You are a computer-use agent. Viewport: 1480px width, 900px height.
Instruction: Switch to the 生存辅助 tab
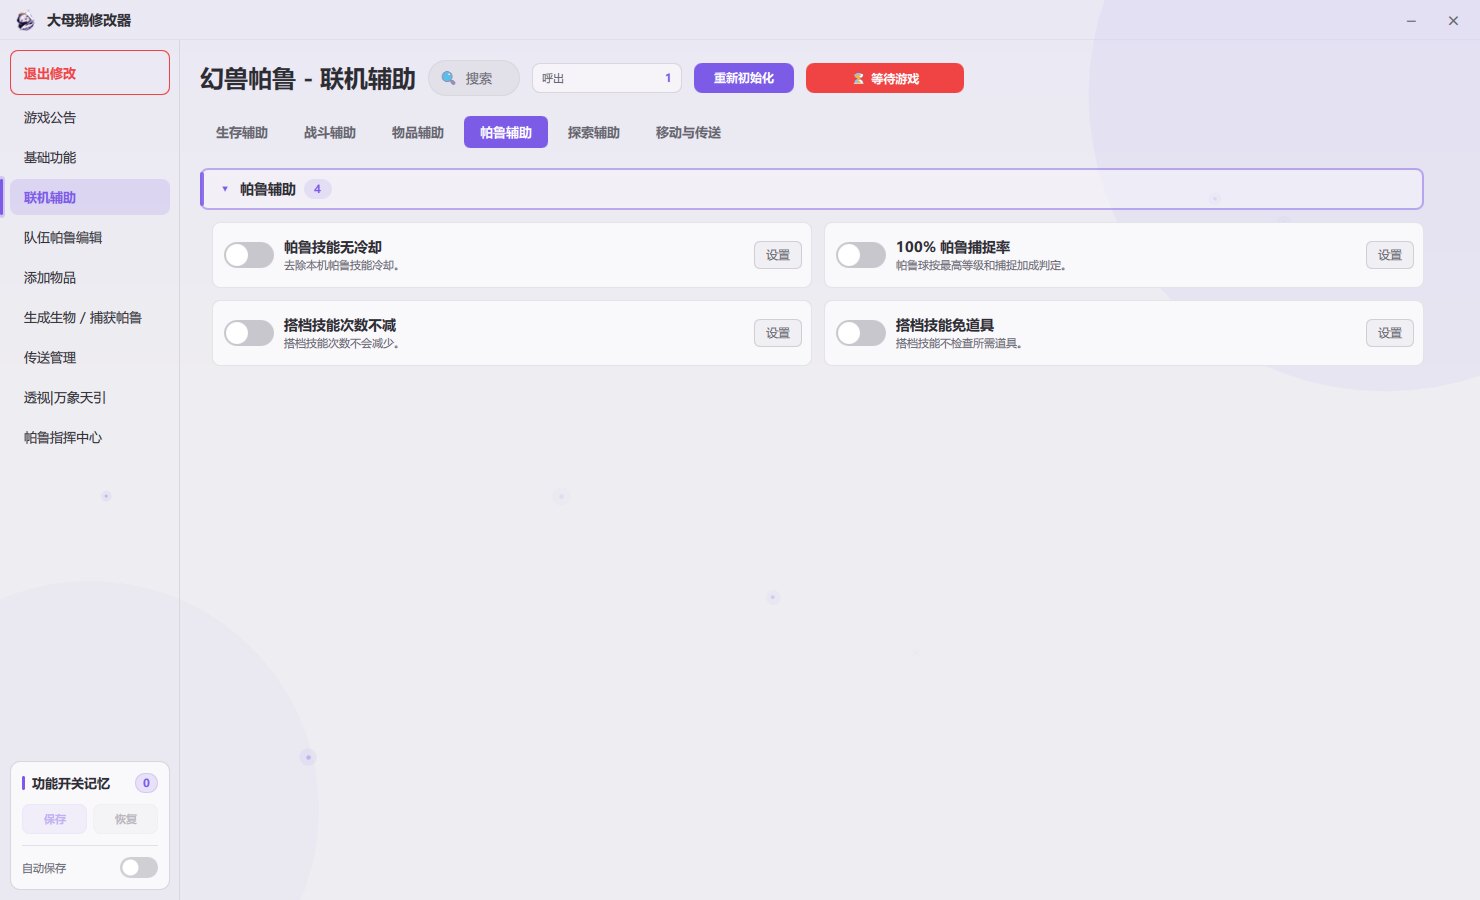tap(242, 133)
